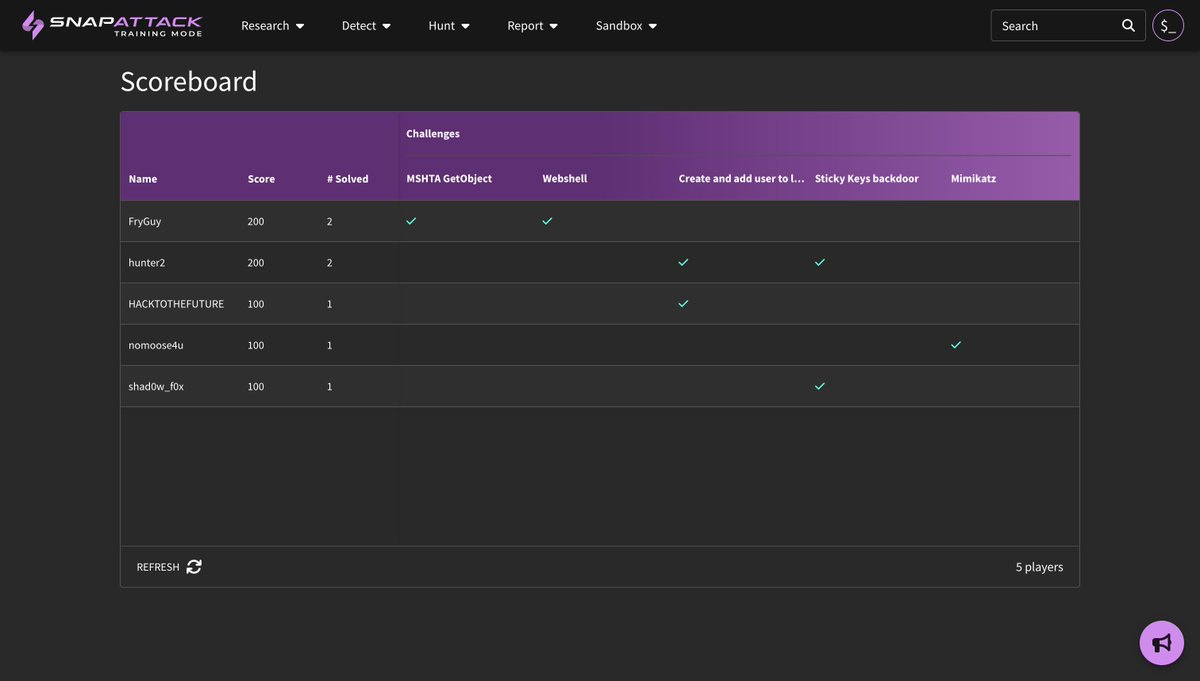
Task: Click HACKTOTHEFUTURE's score of 100
Action: click(256, 304)
